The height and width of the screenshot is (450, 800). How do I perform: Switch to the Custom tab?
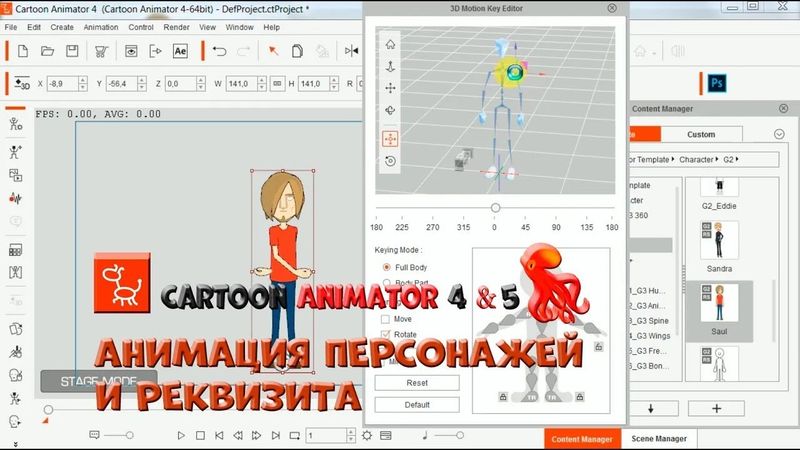click(701, 134)
